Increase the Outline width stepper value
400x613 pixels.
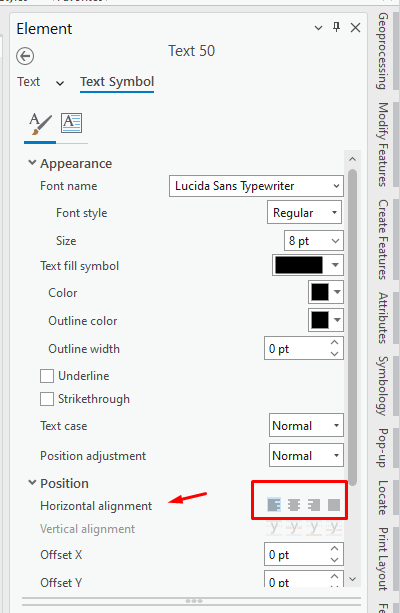click(x=334, y=342)
